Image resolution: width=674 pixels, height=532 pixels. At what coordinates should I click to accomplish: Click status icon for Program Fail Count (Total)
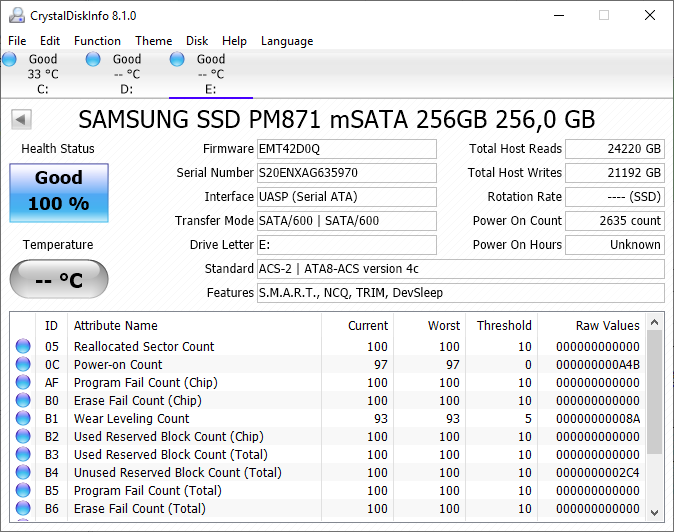(23, 491)
